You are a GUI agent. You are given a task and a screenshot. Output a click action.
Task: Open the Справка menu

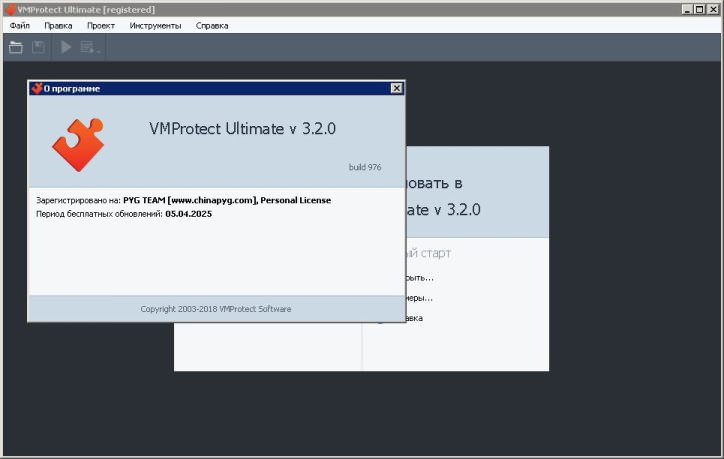tap(212, 26)
